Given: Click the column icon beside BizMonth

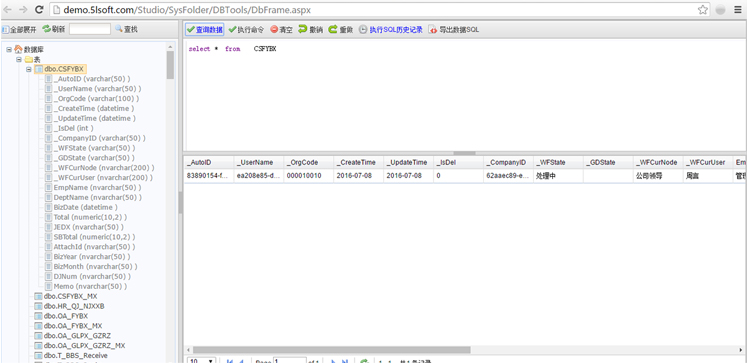Looking at the screenshot, I should click(49, 266).
